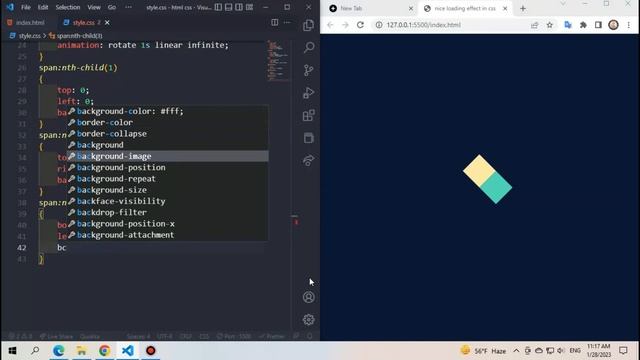Click style.css in the breadcrumb path
Viewport: 640px width, 360px height.
29,36
